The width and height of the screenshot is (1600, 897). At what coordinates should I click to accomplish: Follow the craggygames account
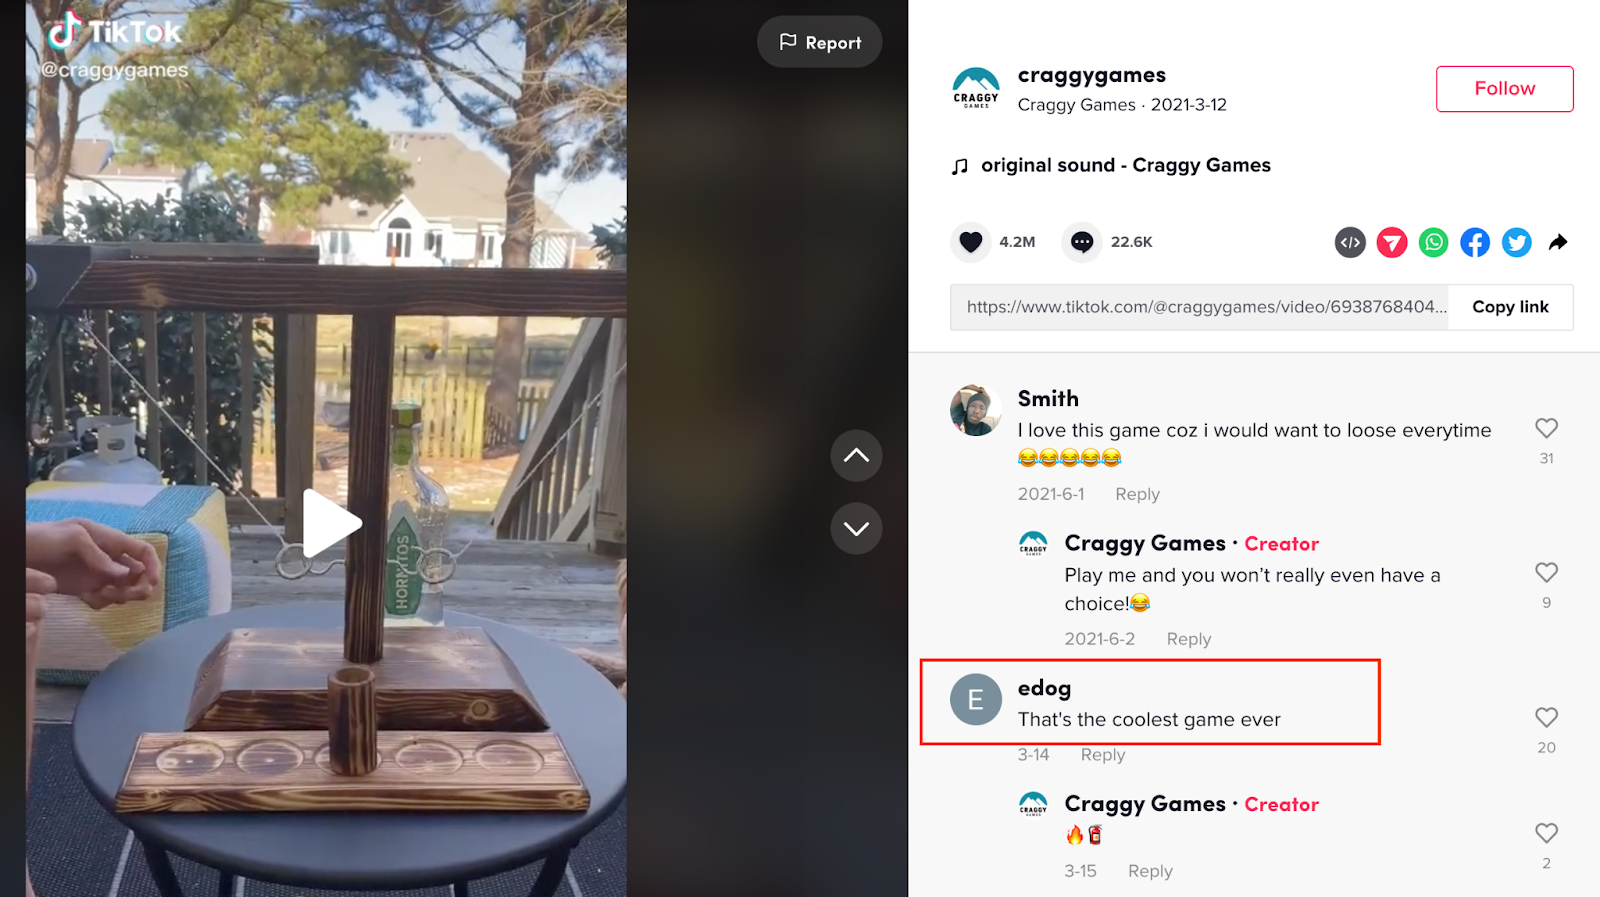click(x=1504, y=89)
